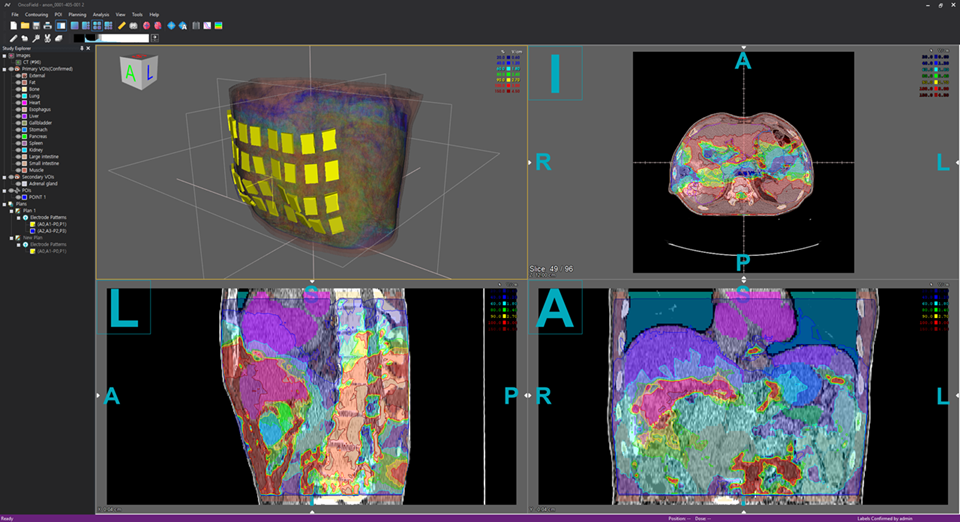Open the POI menu
This screenshot has height=522, width=960.
click(58, 15)
